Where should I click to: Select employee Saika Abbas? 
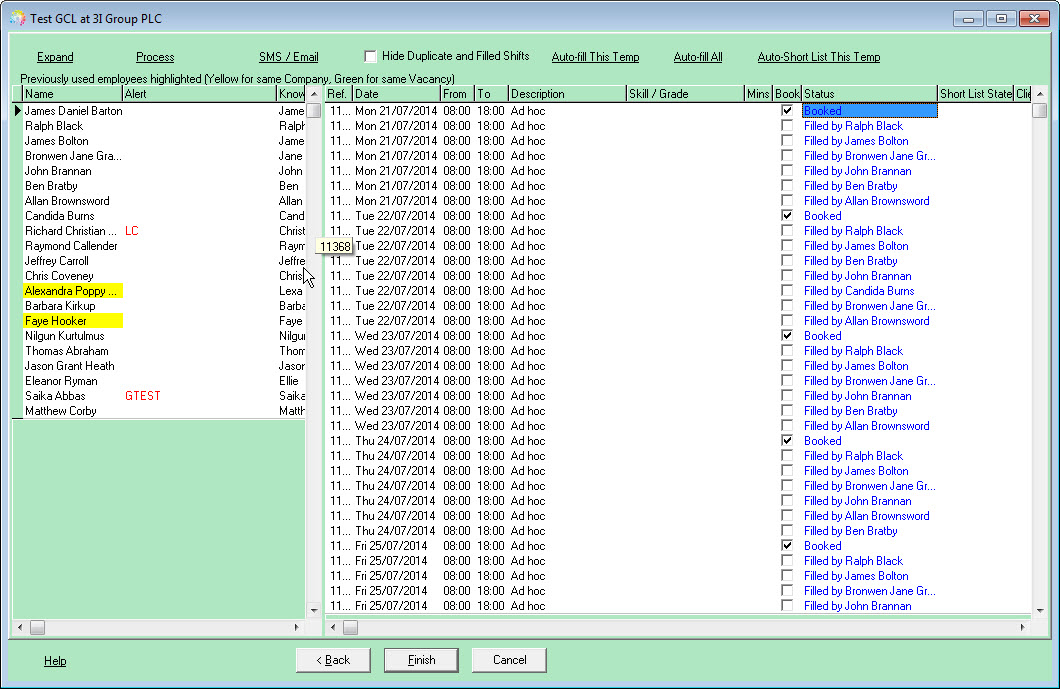(55, 396)
